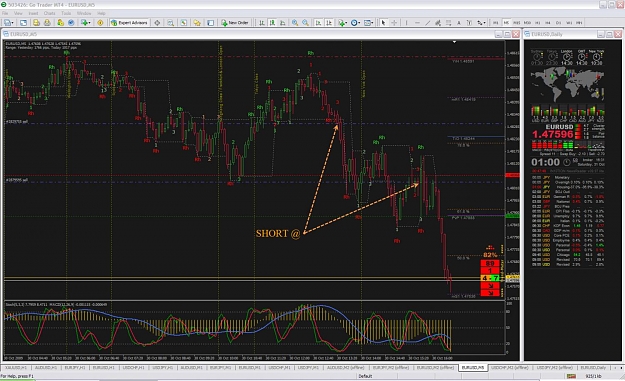Switch timeframe to M1

[x=496, y=23]
